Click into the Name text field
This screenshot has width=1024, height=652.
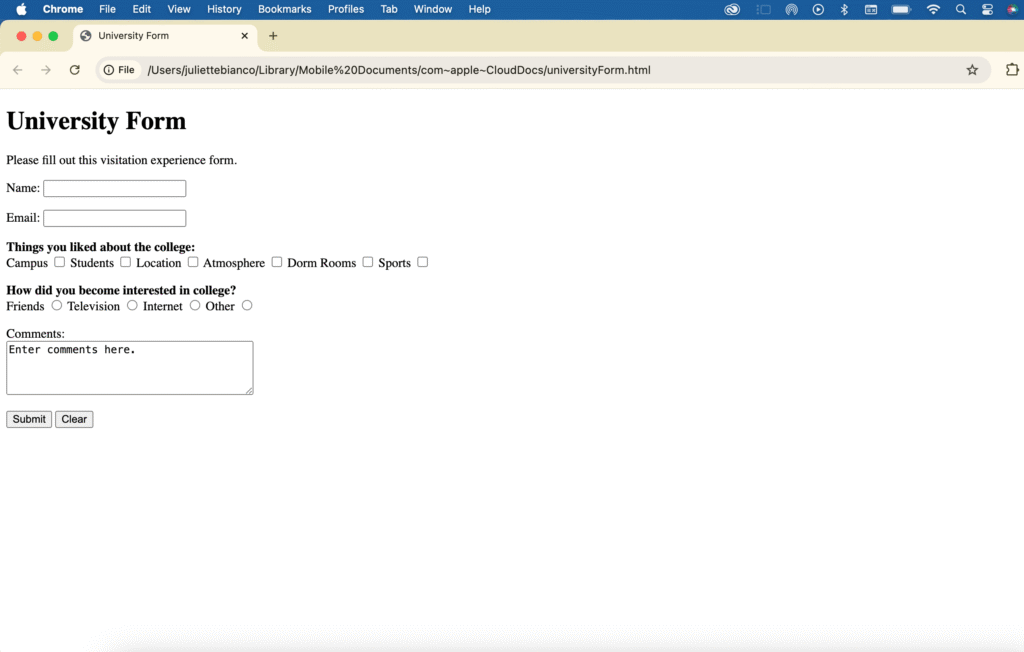point(115,189)
